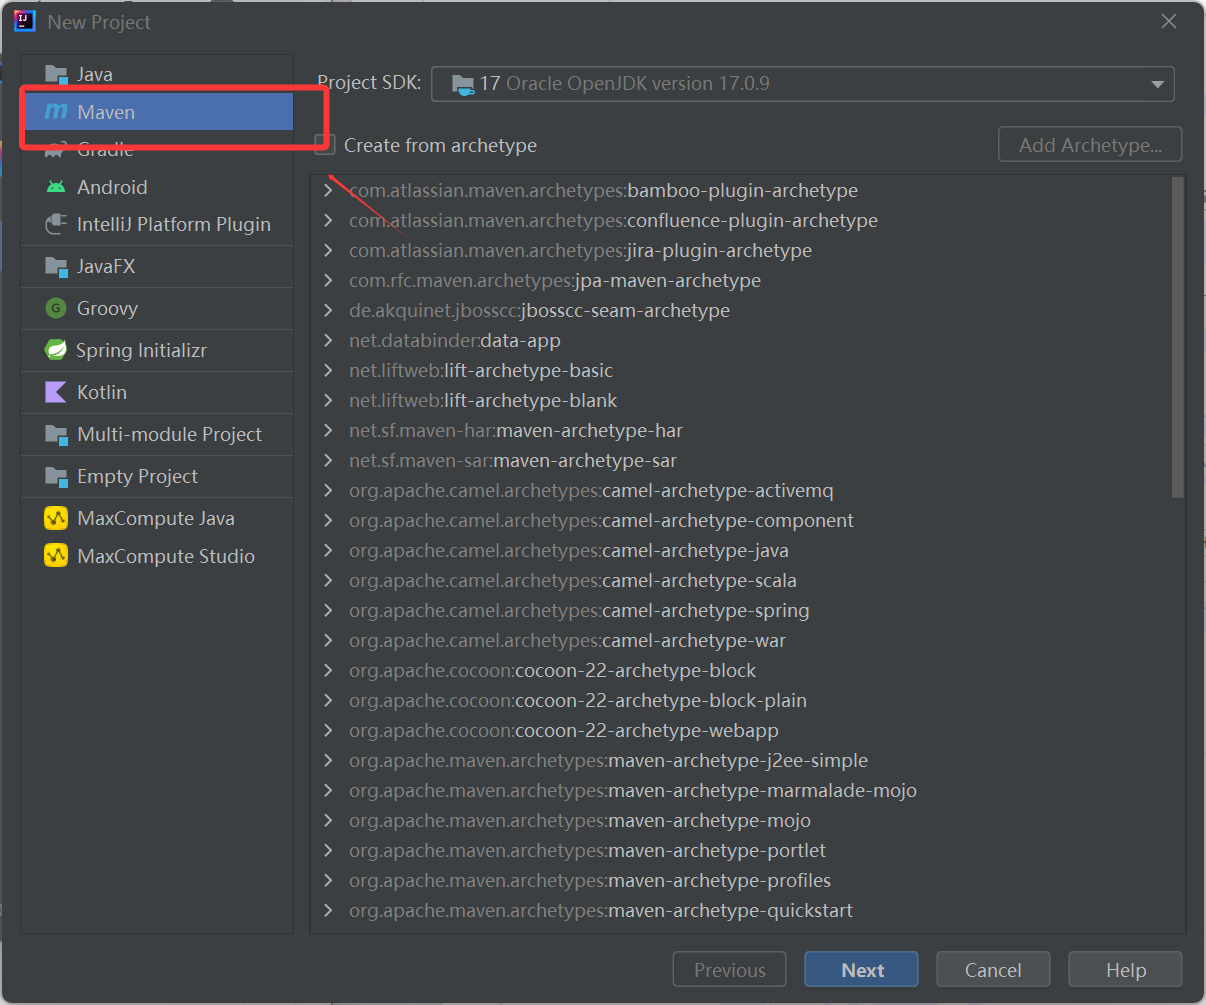Select camel-archetype-activemq row
The width and height of the screenshot is (1206, 1005).
point(740,490)
